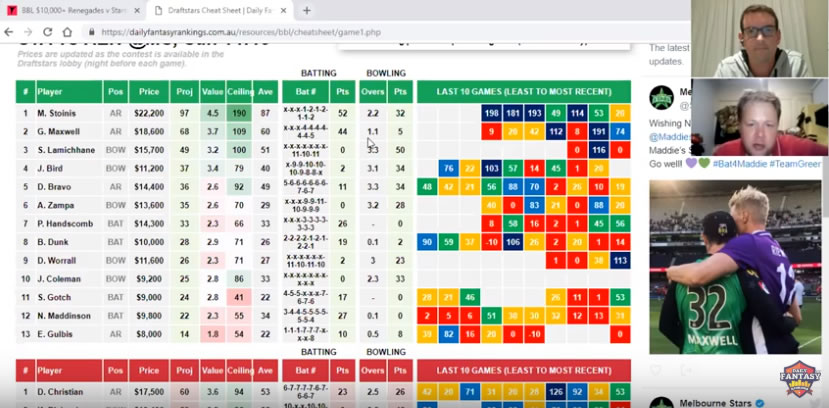This screenshot has height=408, width=829.
Task: Select player name D. Christian
Action: coord(60,392)
